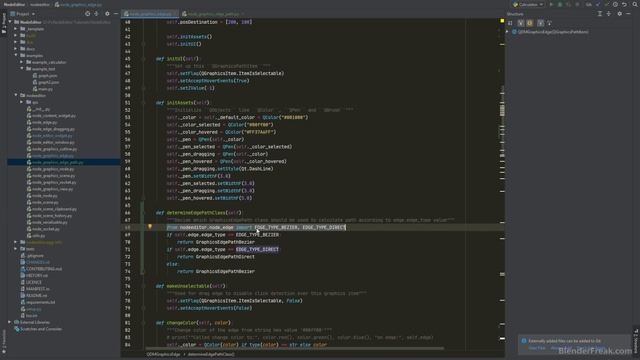Expand the qss folder
This screenshot has height=360, width=640.
click(x=22, y=102)
